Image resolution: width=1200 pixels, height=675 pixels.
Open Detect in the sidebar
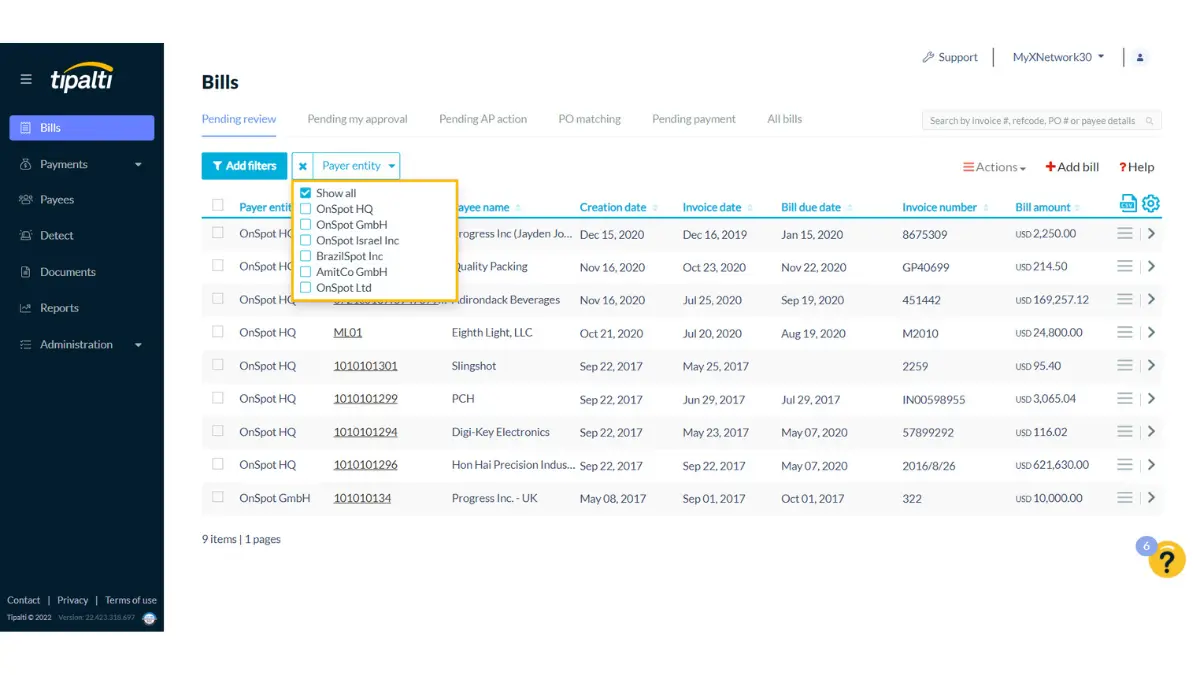56,236
